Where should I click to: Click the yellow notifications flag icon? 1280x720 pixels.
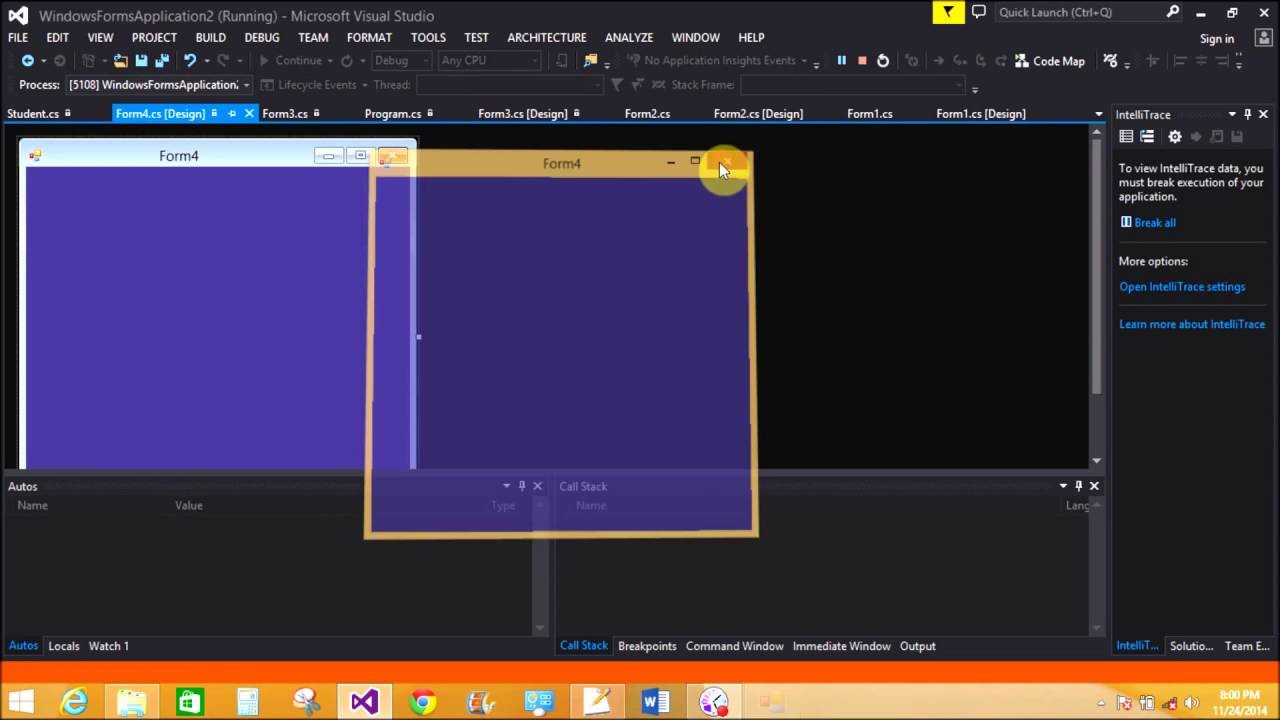click(x=948, y=12)
